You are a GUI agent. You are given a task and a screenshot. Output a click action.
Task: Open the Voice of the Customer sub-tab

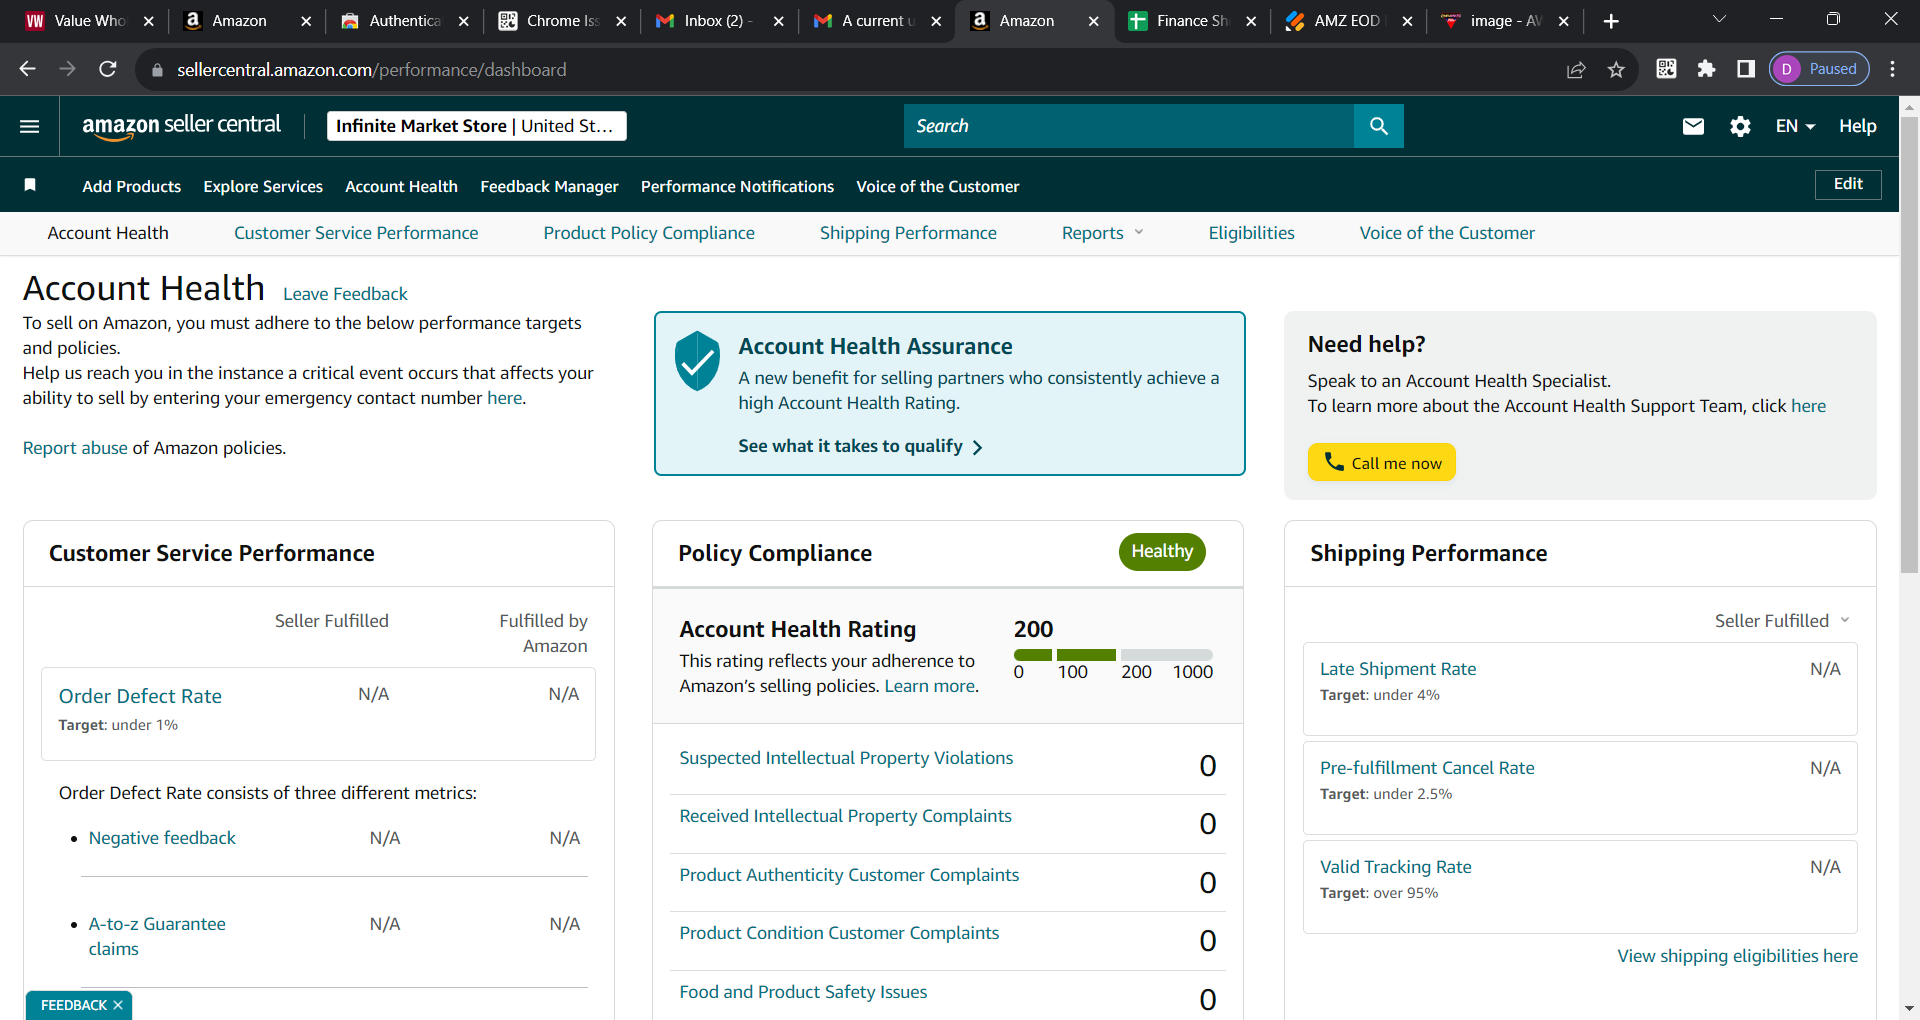click(x=1447, y=233)
